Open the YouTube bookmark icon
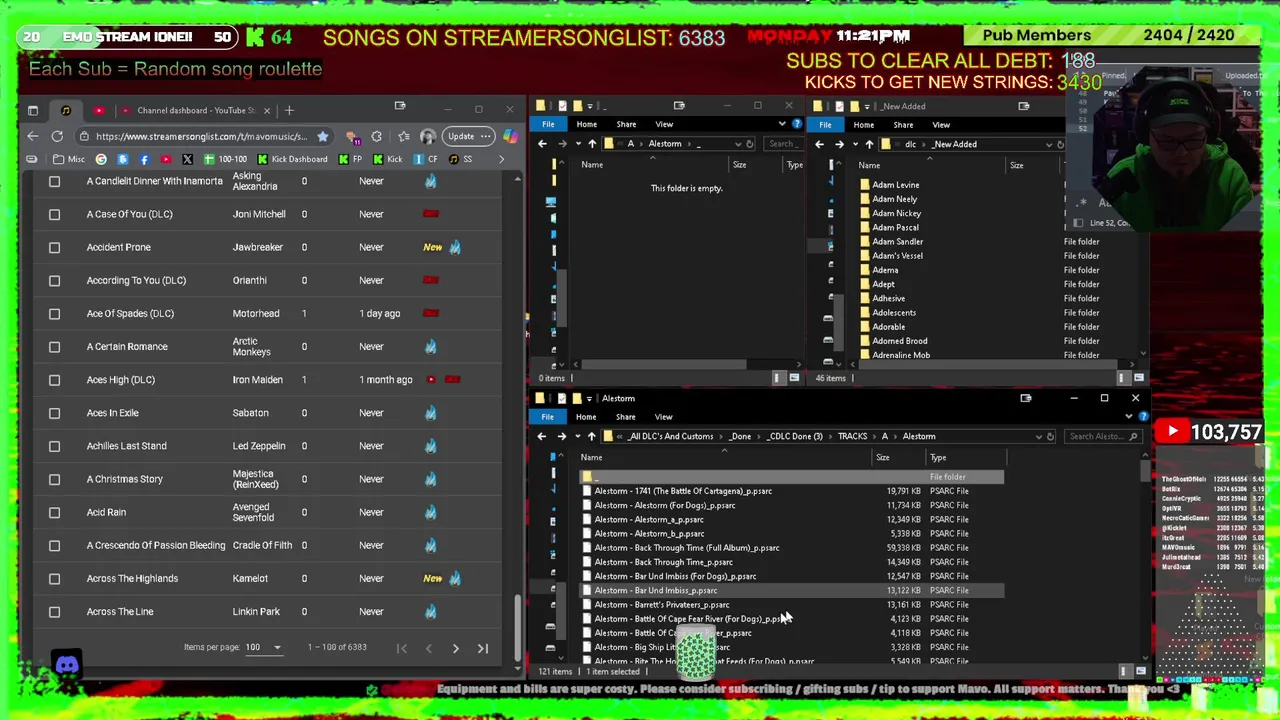This screenshot has width=1280, height=720. [x=165, y=159]
